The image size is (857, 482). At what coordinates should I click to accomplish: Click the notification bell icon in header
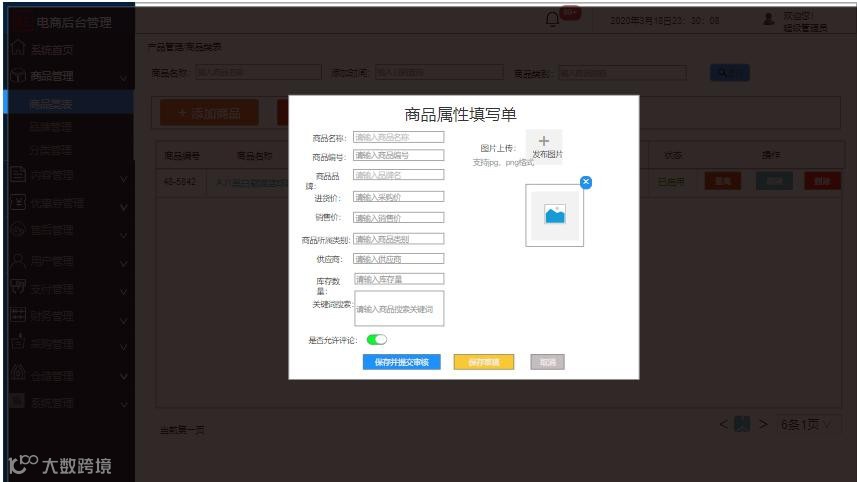click(x=553, y=20)
